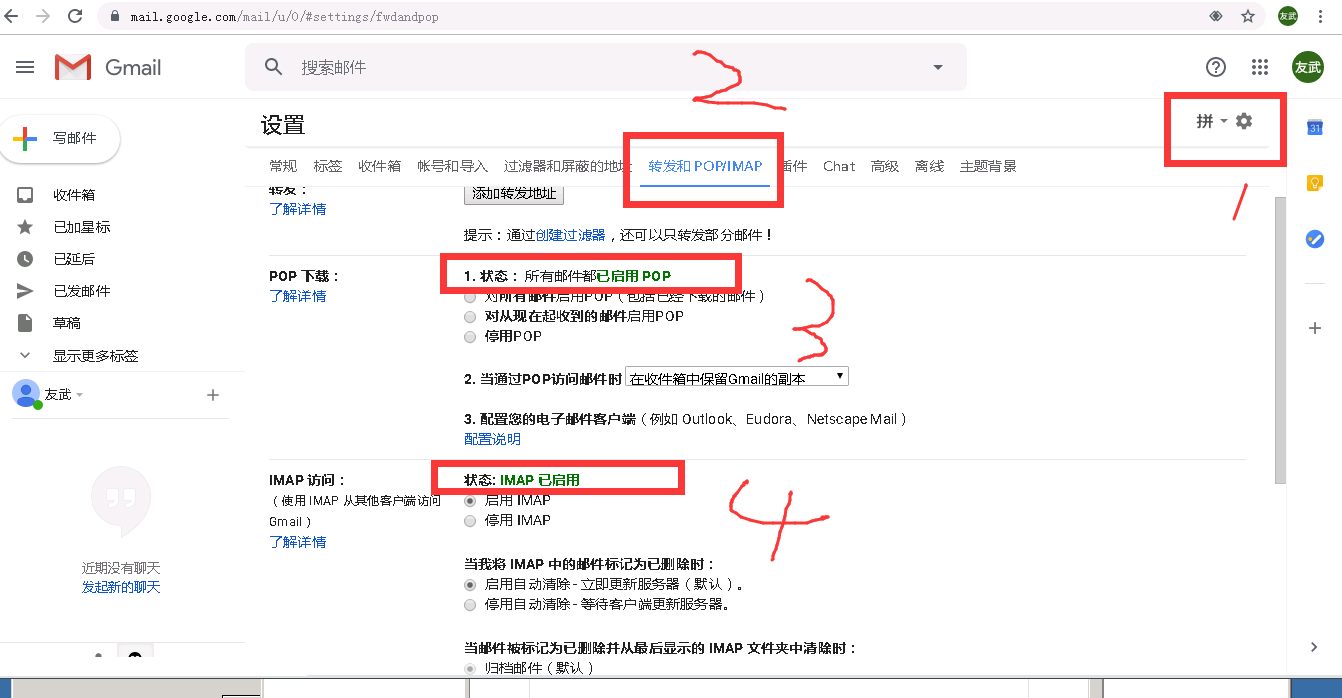
Task: Expand 显示更多标签 in the sidebar
Action: (95, 356)
